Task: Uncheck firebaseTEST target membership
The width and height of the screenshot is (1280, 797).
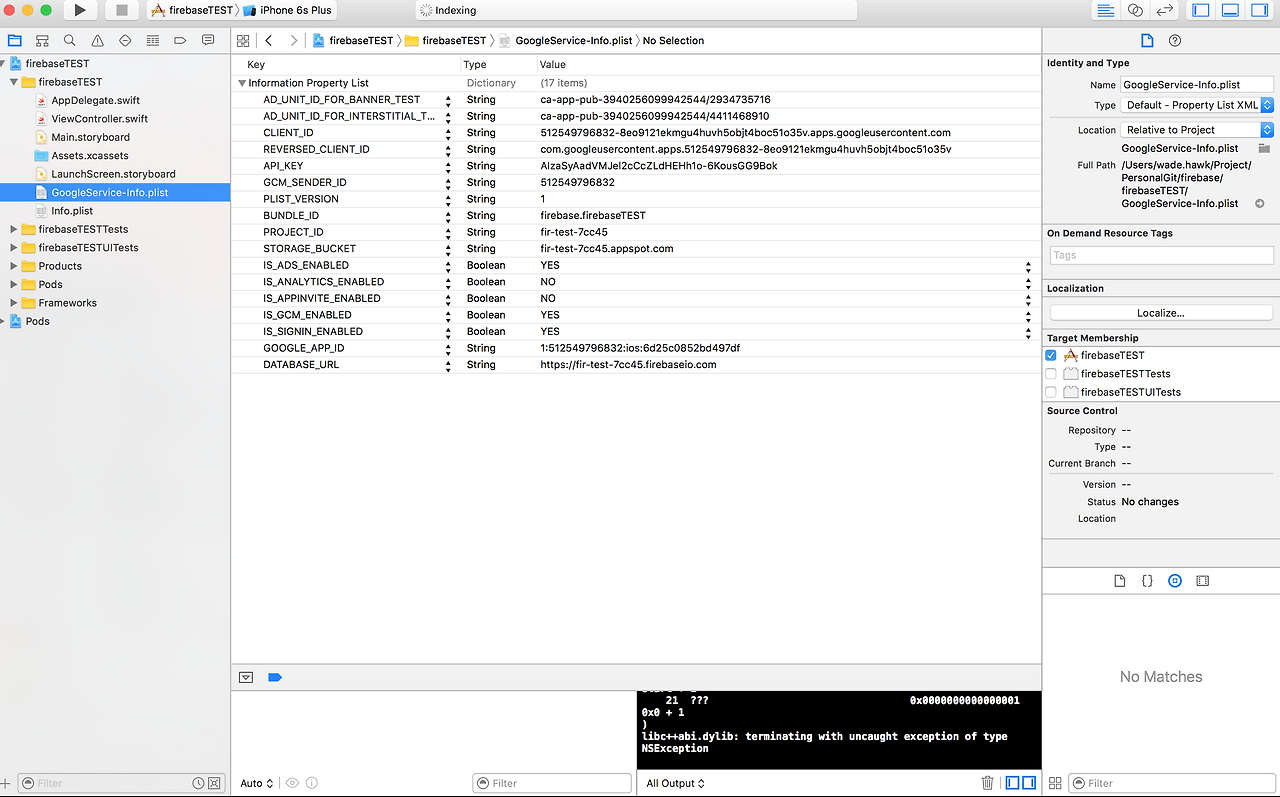Action: tap(1051, 355)
